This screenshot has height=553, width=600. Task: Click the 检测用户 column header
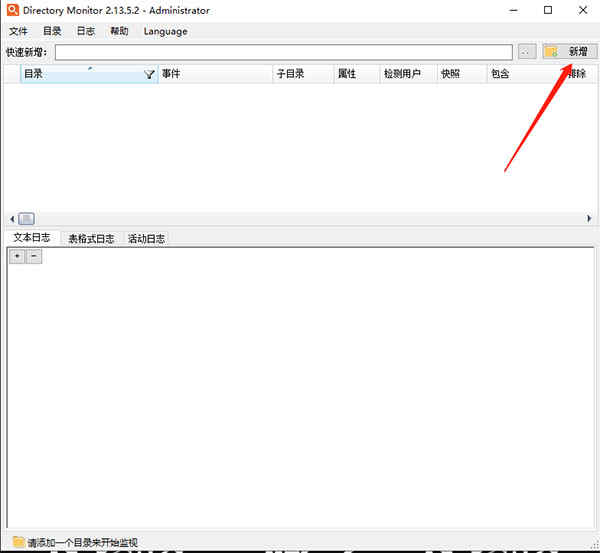click(408, 74)
